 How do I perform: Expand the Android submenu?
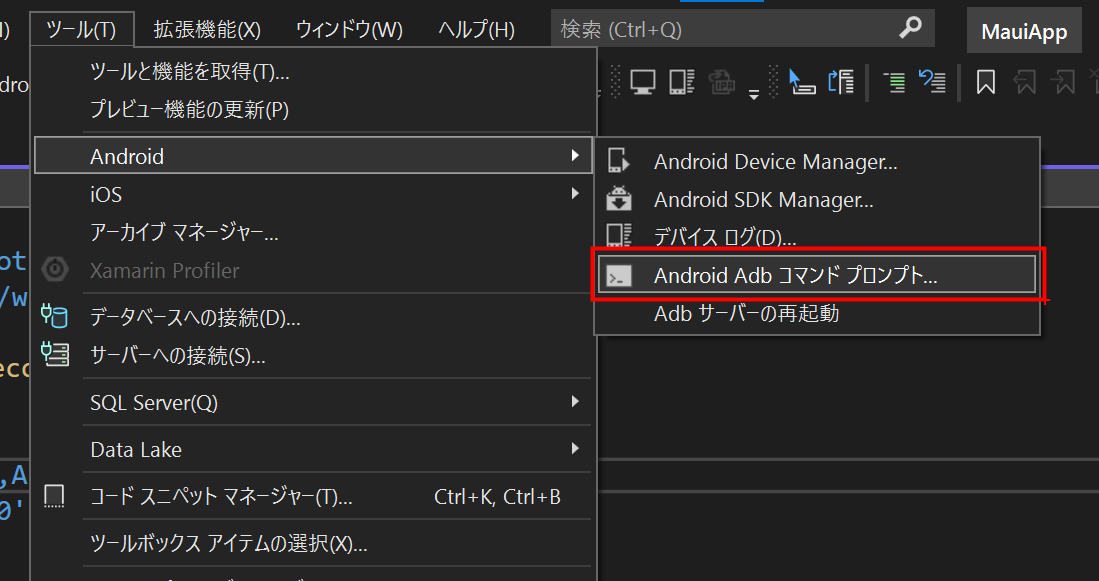point(314,156)
